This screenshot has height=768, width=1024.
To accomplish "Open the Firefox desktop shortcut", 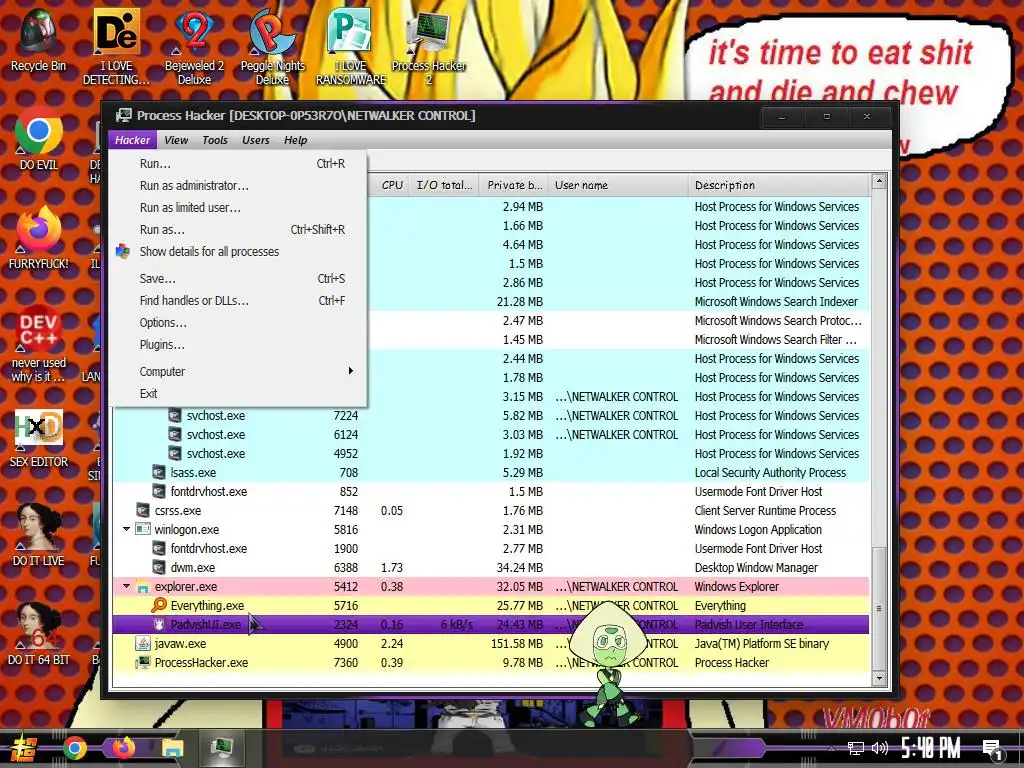I will coord(39,238).
